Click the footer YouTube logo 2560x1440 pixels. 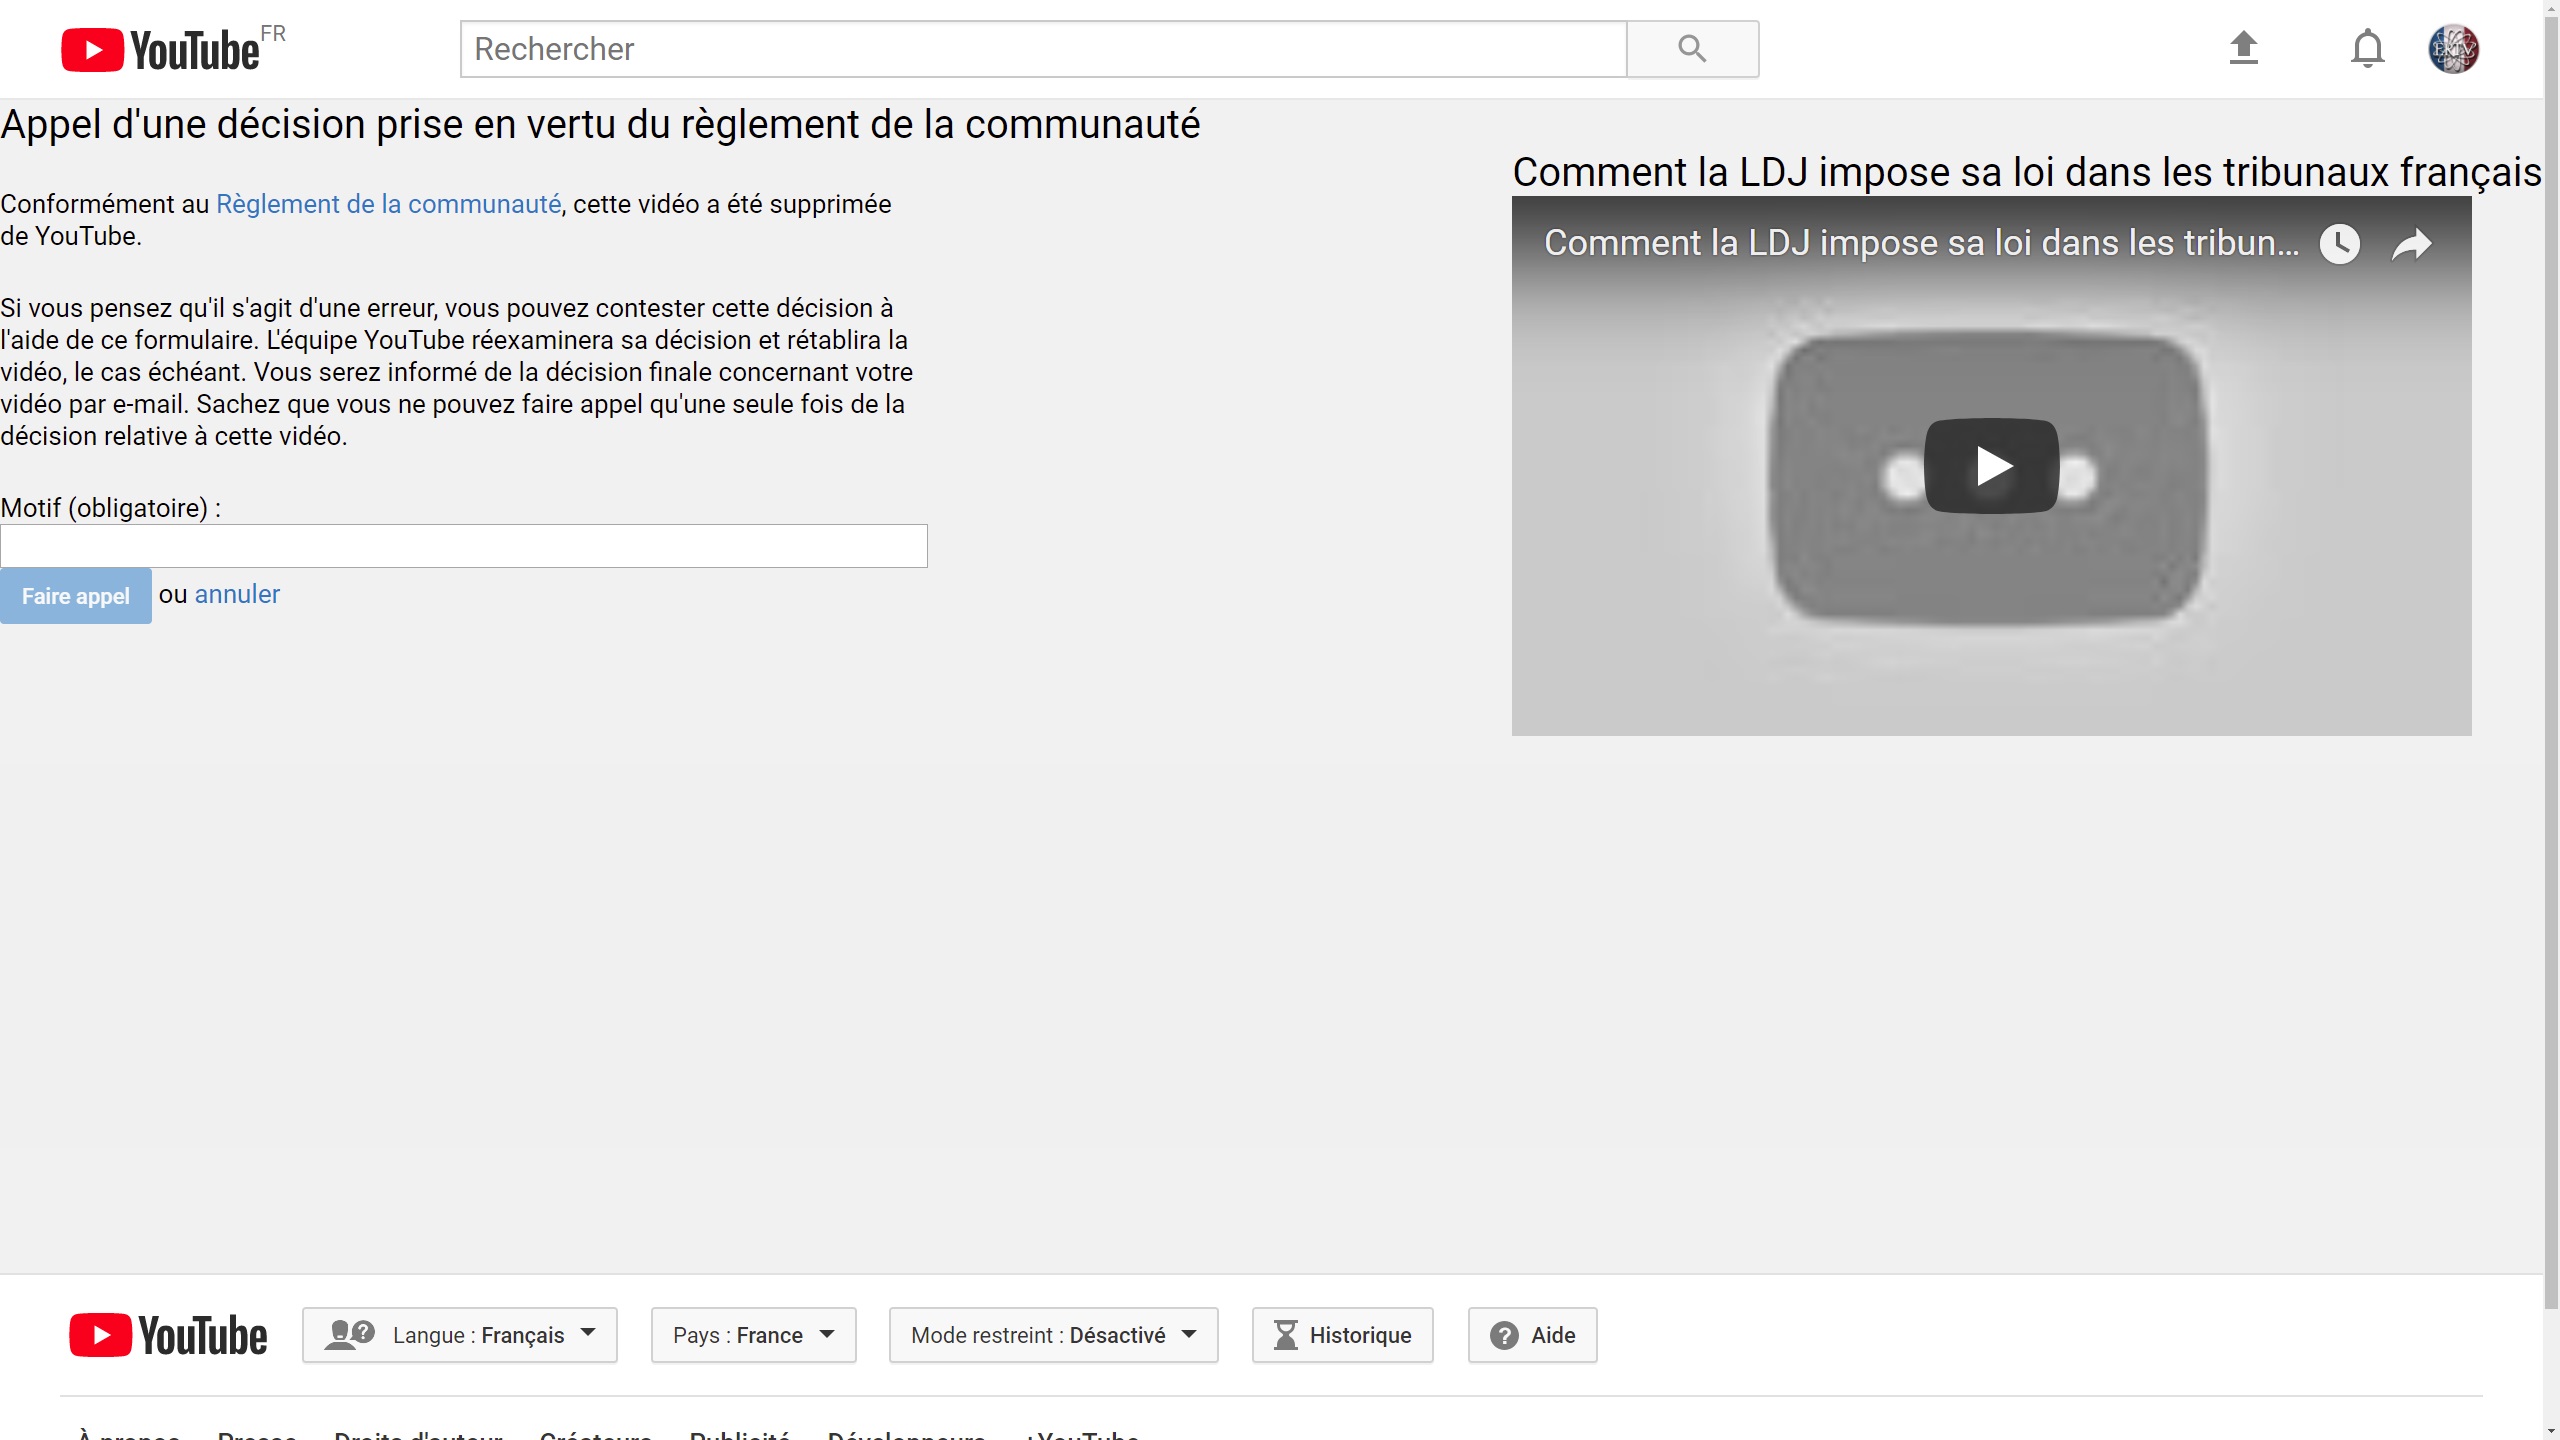[168, 1335]
